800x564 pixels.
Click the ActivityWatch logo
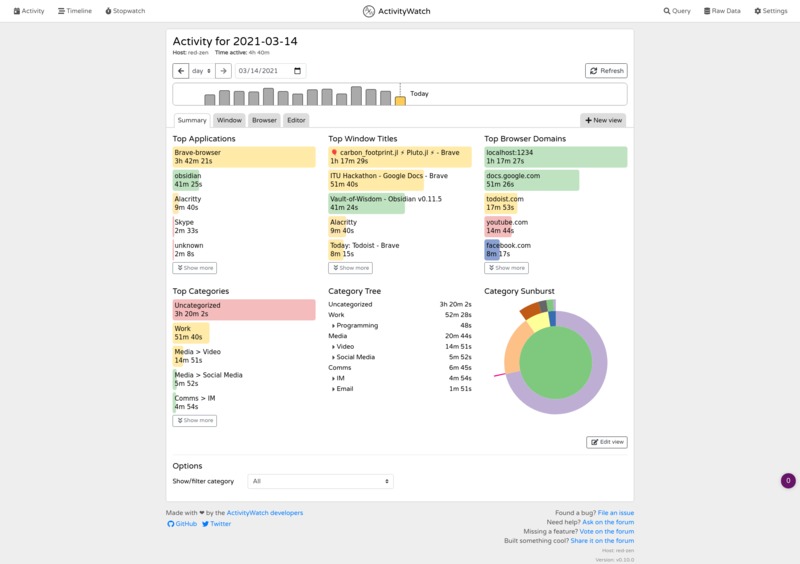[396, 11]
